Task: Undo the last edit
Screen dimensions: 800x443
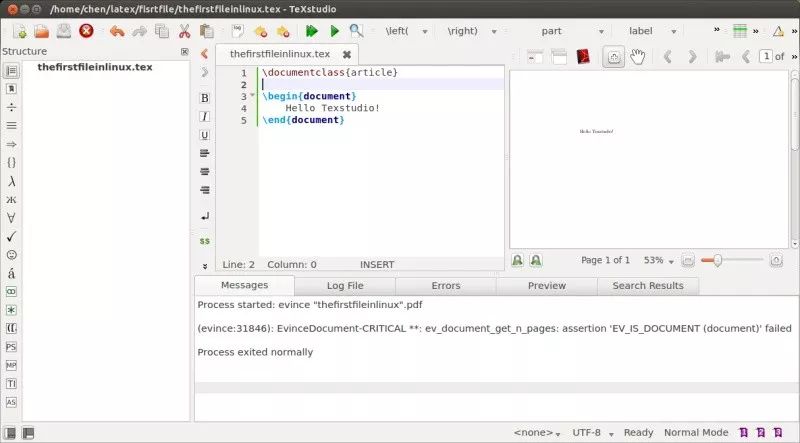Action: pyautogui.click(x=117, y=31)
